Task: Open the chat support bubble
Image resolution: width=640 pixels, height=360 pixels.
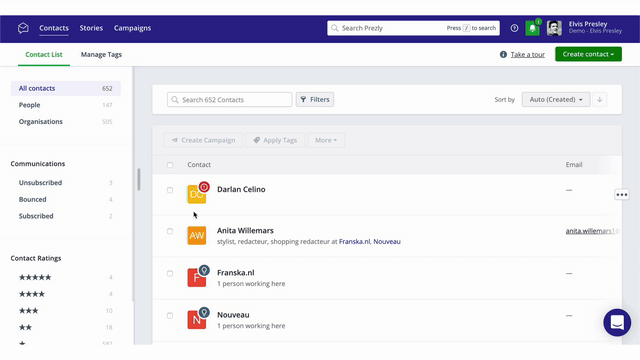Action: 617,322
